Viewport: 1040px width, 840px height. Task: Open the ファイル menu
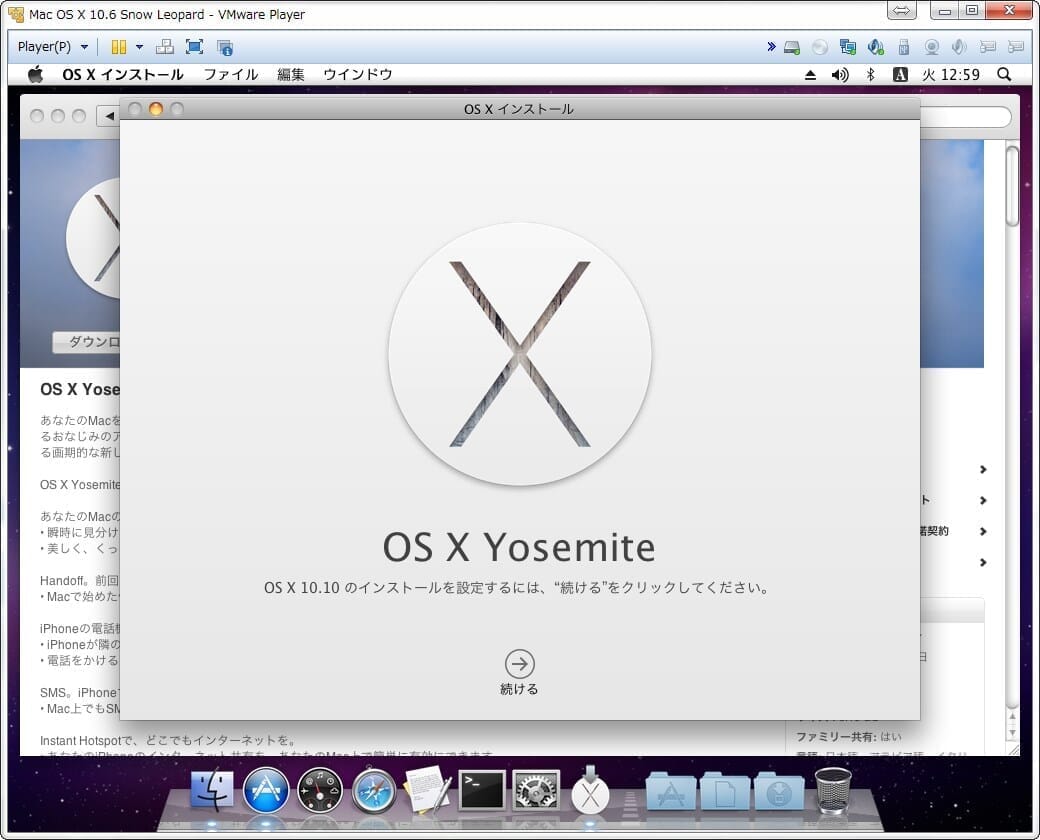[x=231, y=75]
